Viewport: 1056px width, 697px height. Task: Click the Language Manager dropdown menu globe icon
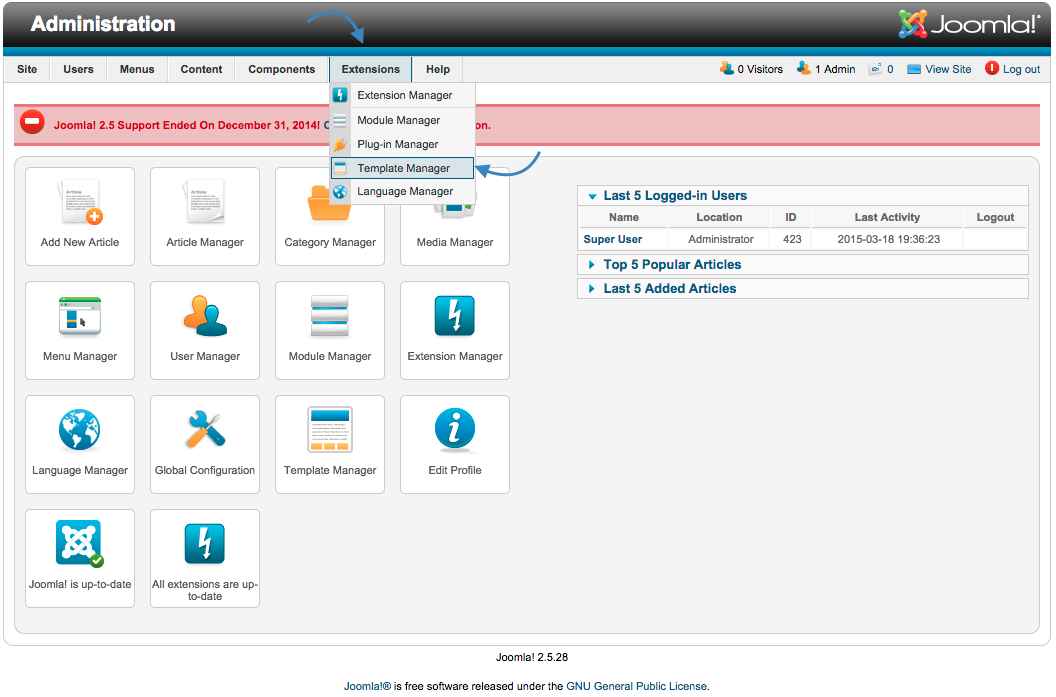[x=340, y=191]
